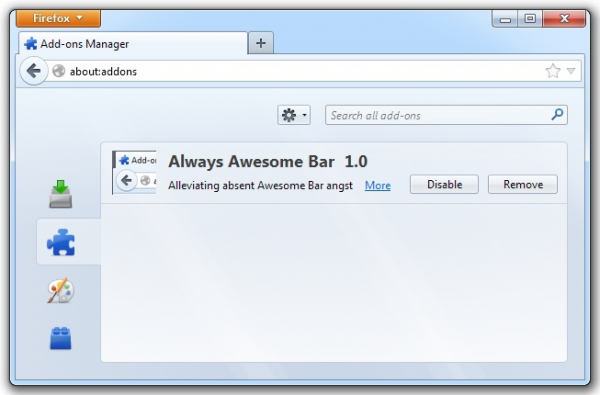Click the Always Awesome Bar thumbnail

click(134, 172)
